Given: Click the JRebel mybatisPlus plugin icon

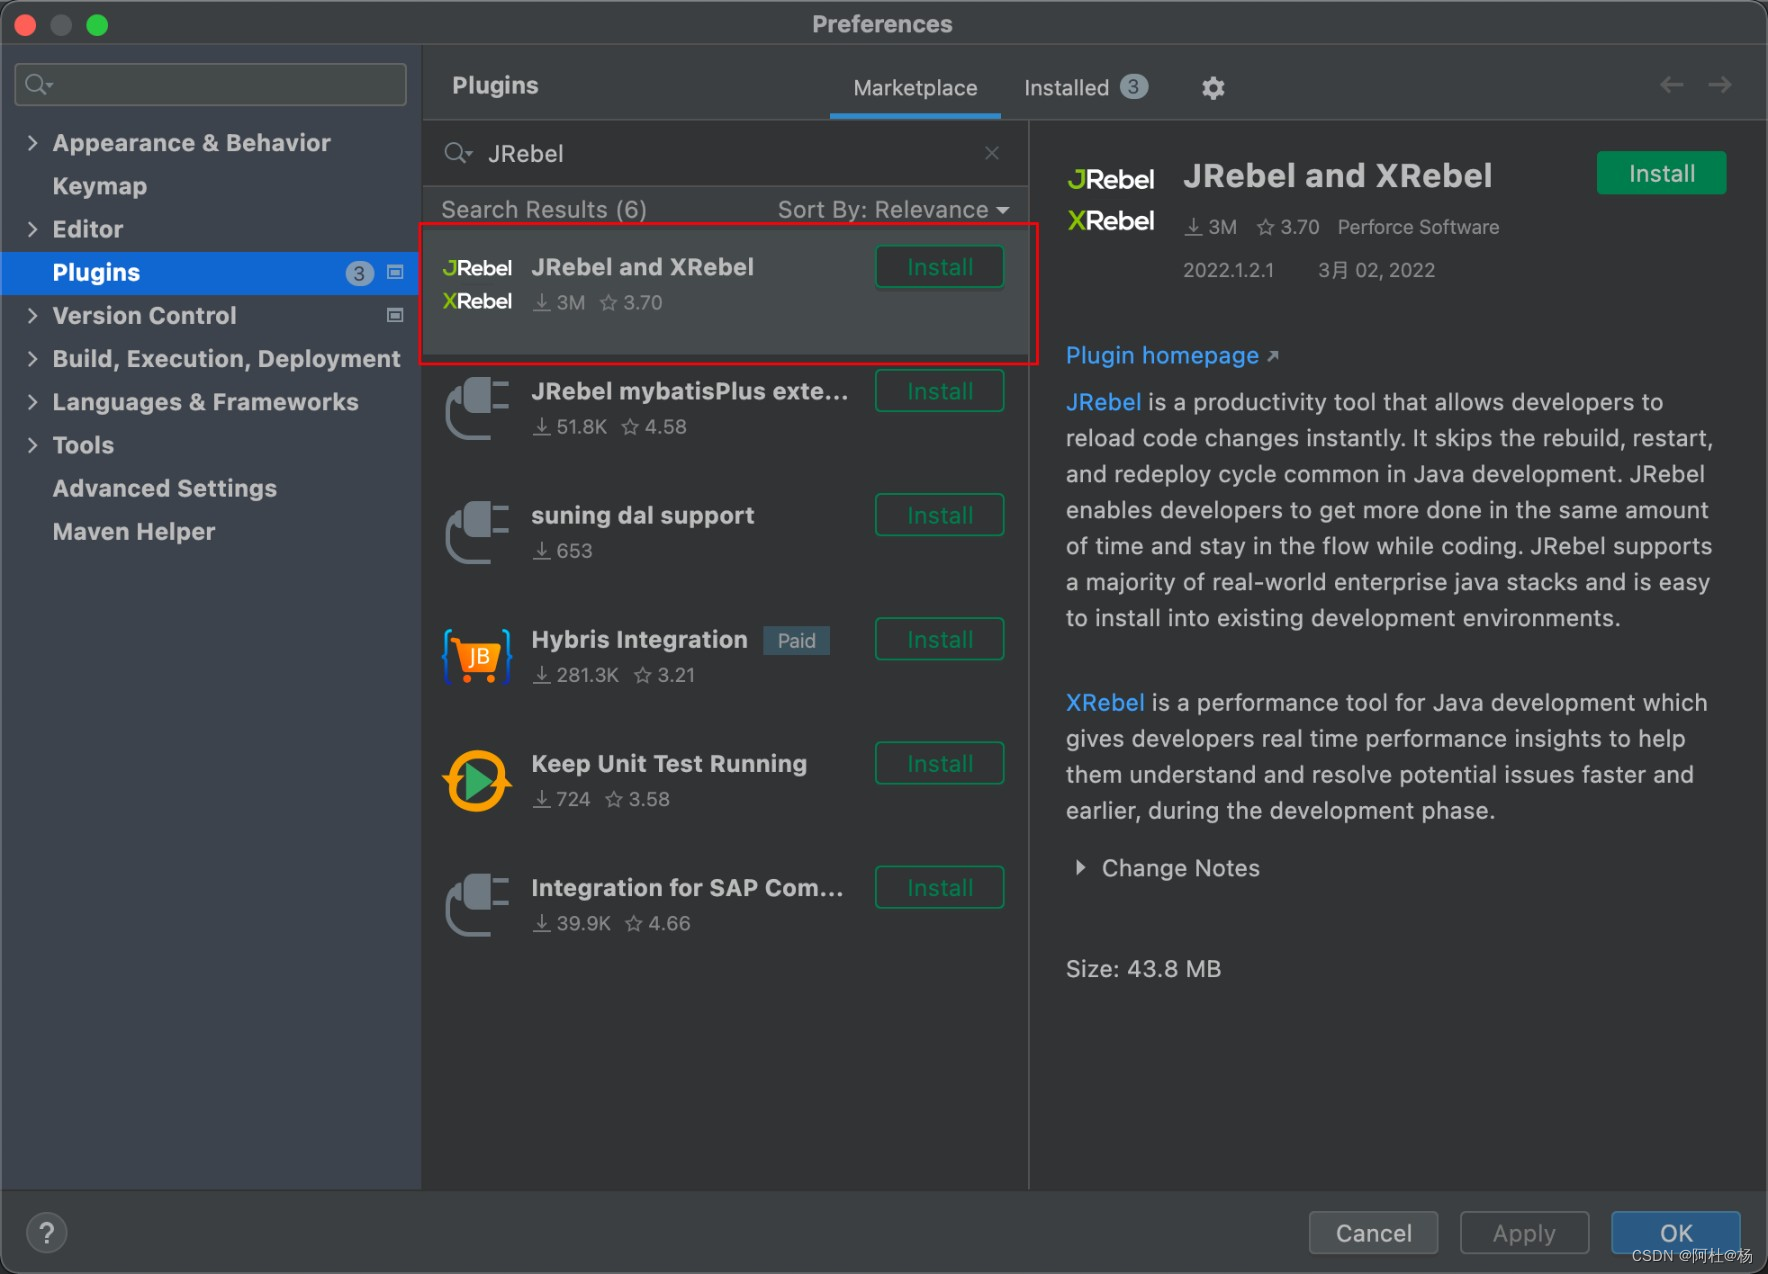Looking at the screenshot, I should click(478, 408).
